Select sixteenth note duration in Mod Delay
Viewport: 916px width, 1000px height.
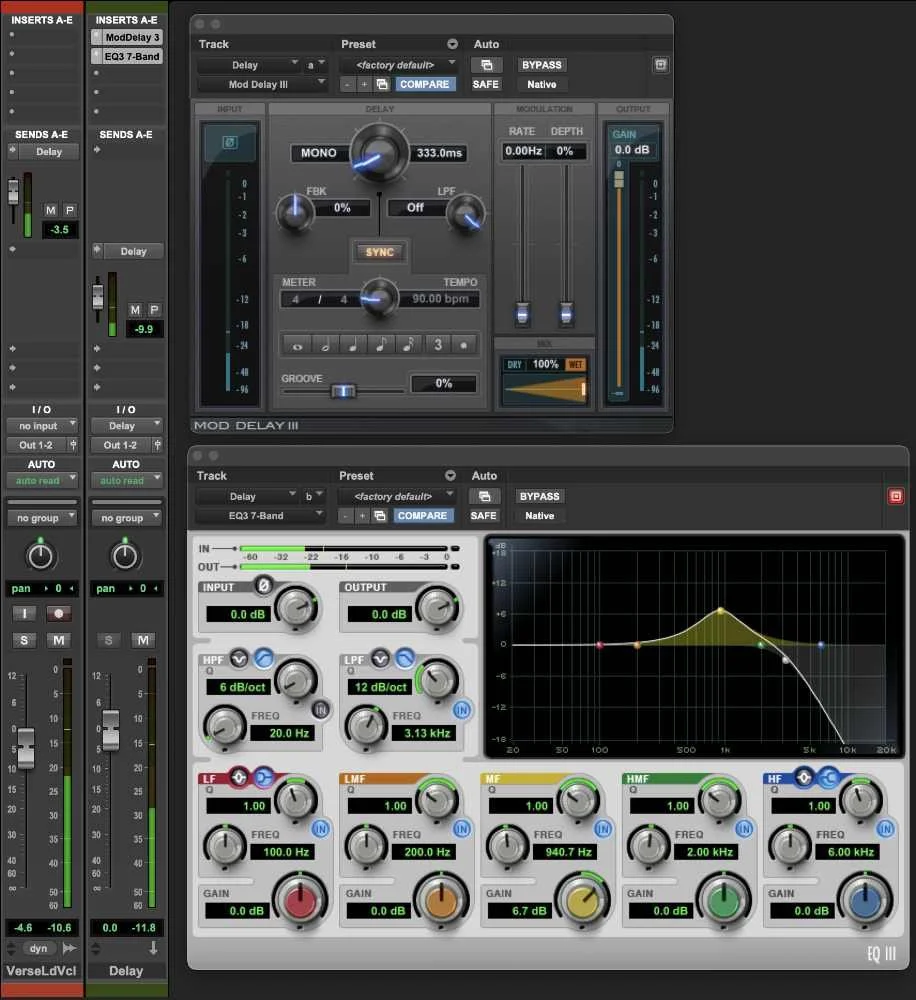click(409, 345)
